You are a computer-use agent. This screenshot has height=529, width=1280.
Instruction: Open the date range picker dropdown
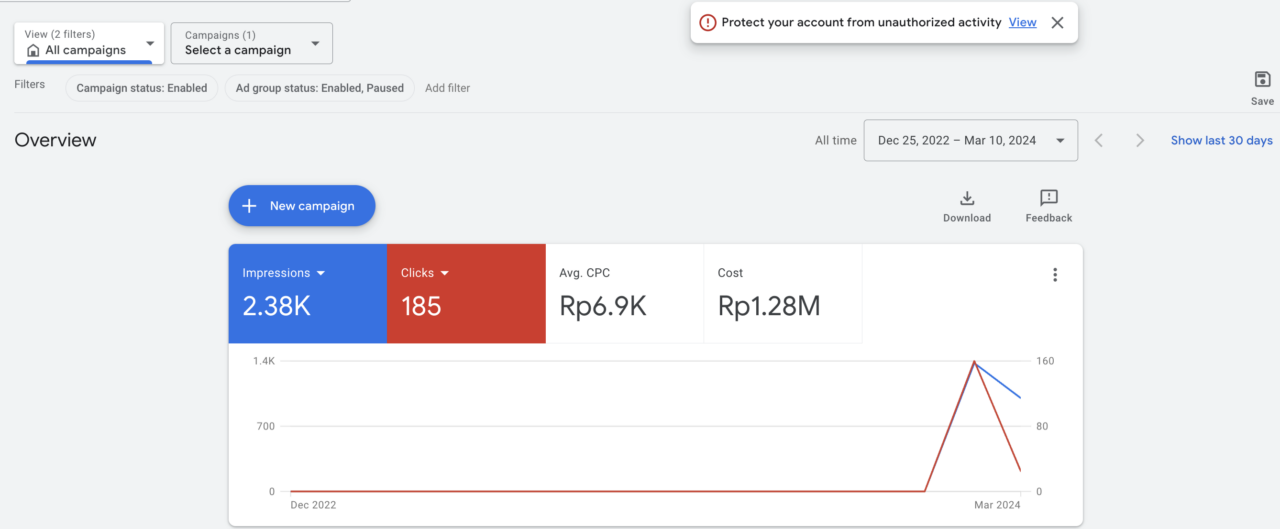(x=970, y=141)
